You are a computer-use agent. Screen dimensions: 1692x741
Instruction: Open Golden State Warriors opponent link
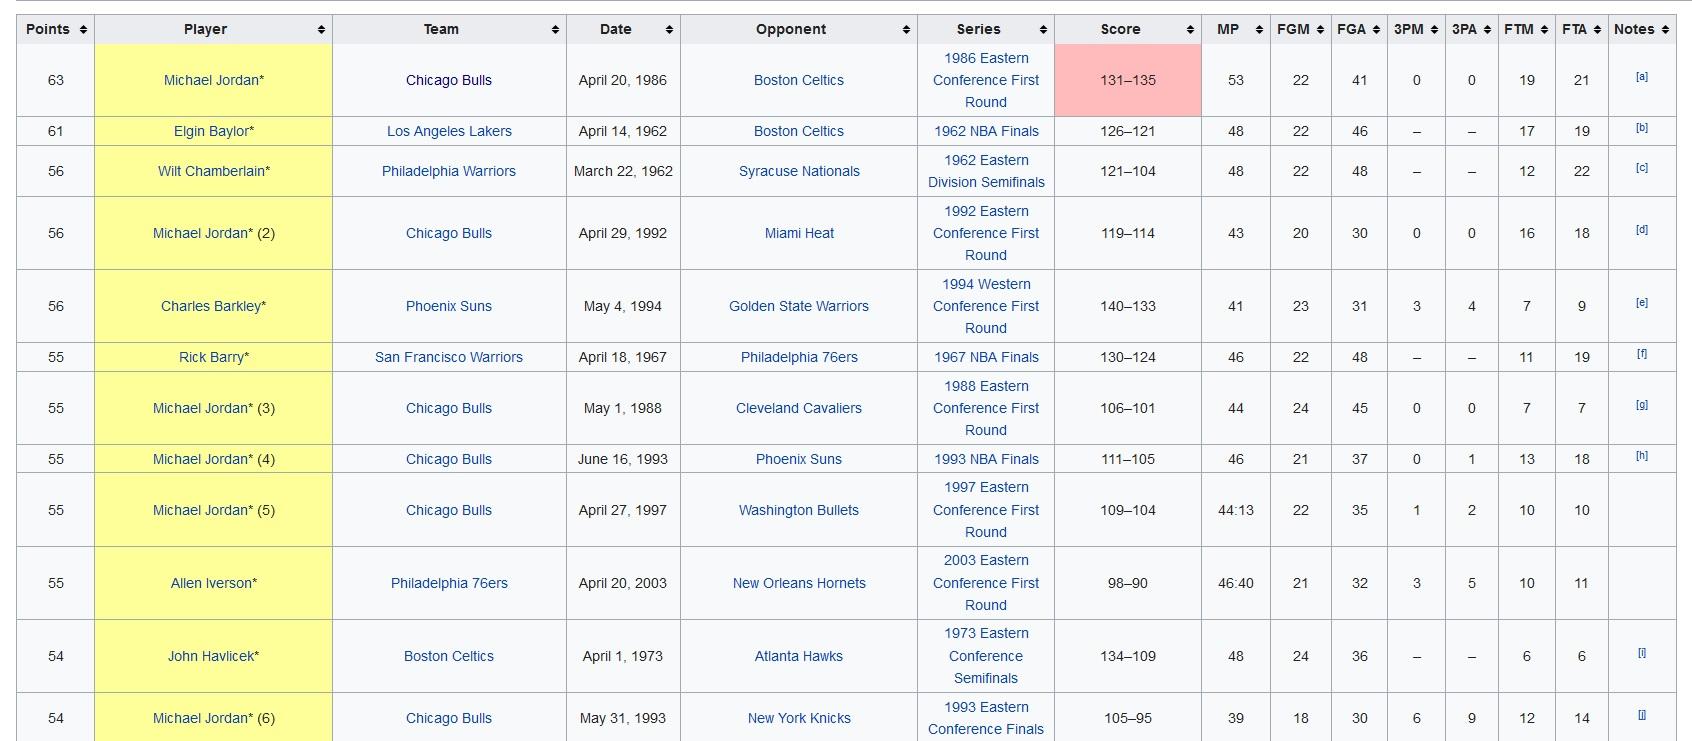coord(799,306)
